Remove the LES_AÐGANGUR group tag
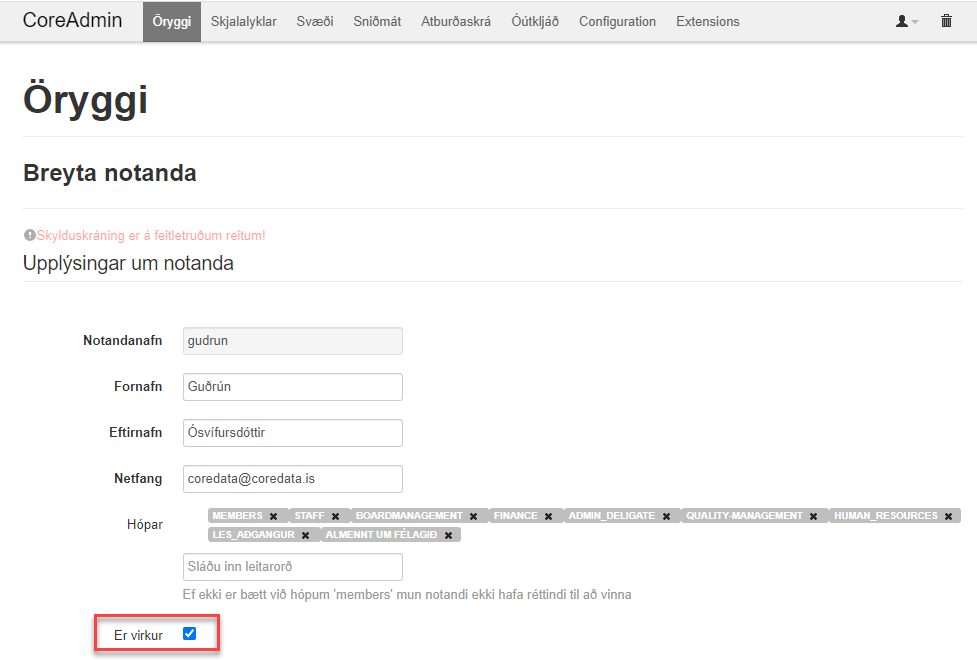The image size is (977, 660). 305,535
